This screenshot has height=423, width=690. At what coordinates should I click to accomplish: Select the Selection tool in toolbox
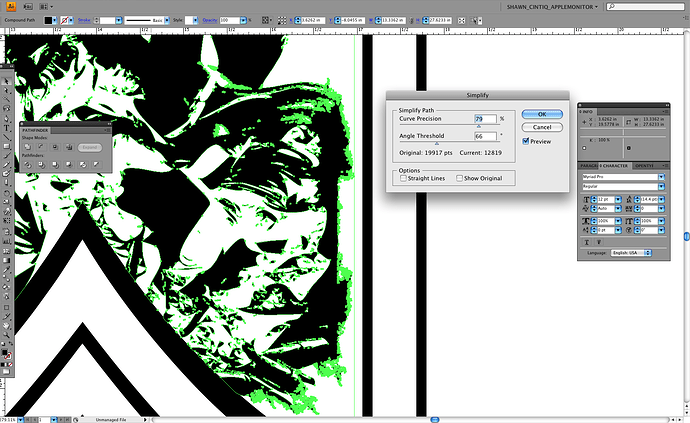(6, 81)
